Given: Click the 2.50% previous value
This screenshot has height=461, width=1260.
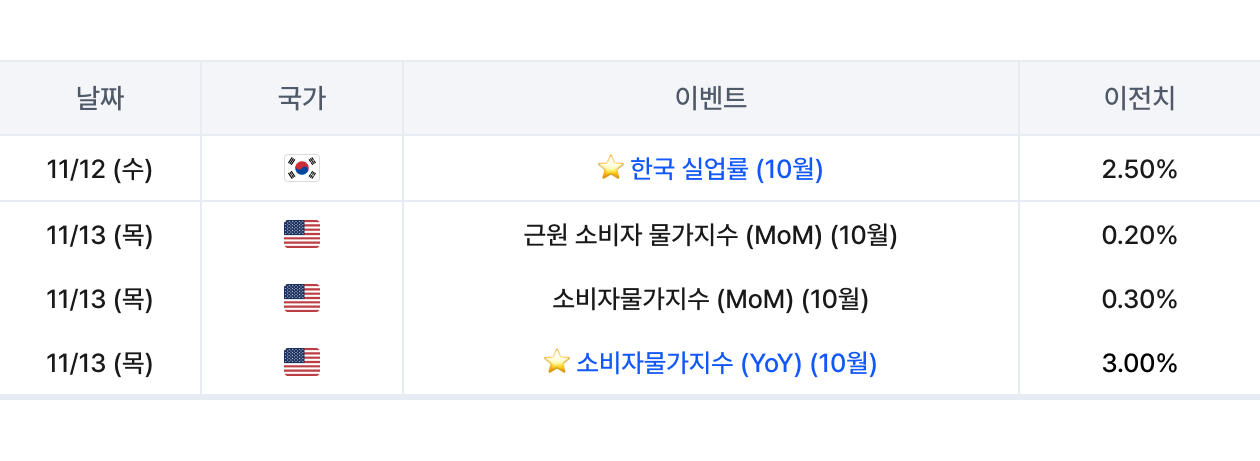Looking at the screenshot, I should tap(1139, 169).
